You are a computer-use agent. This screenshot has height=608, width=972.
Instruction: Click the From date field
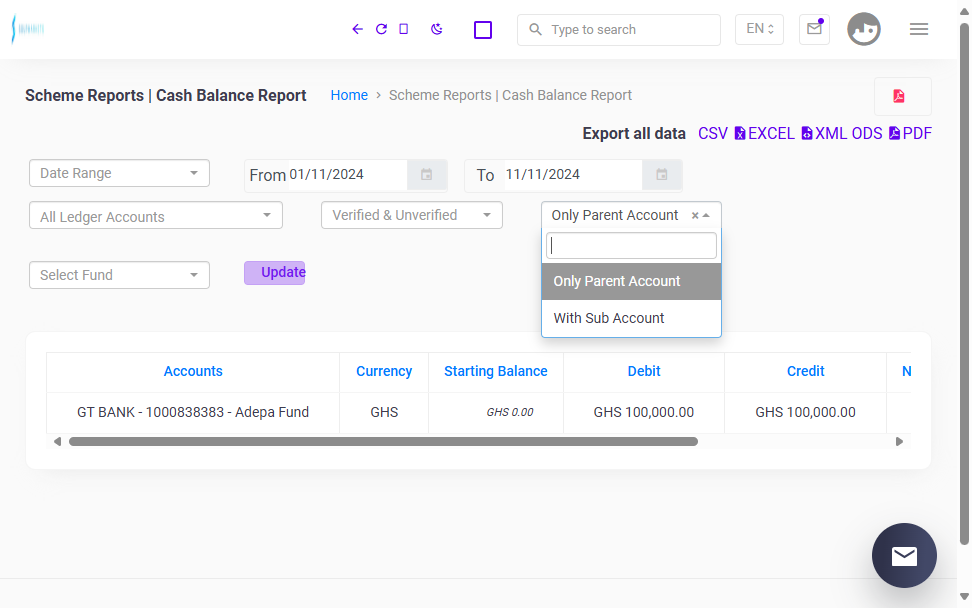tap(346, 175)
